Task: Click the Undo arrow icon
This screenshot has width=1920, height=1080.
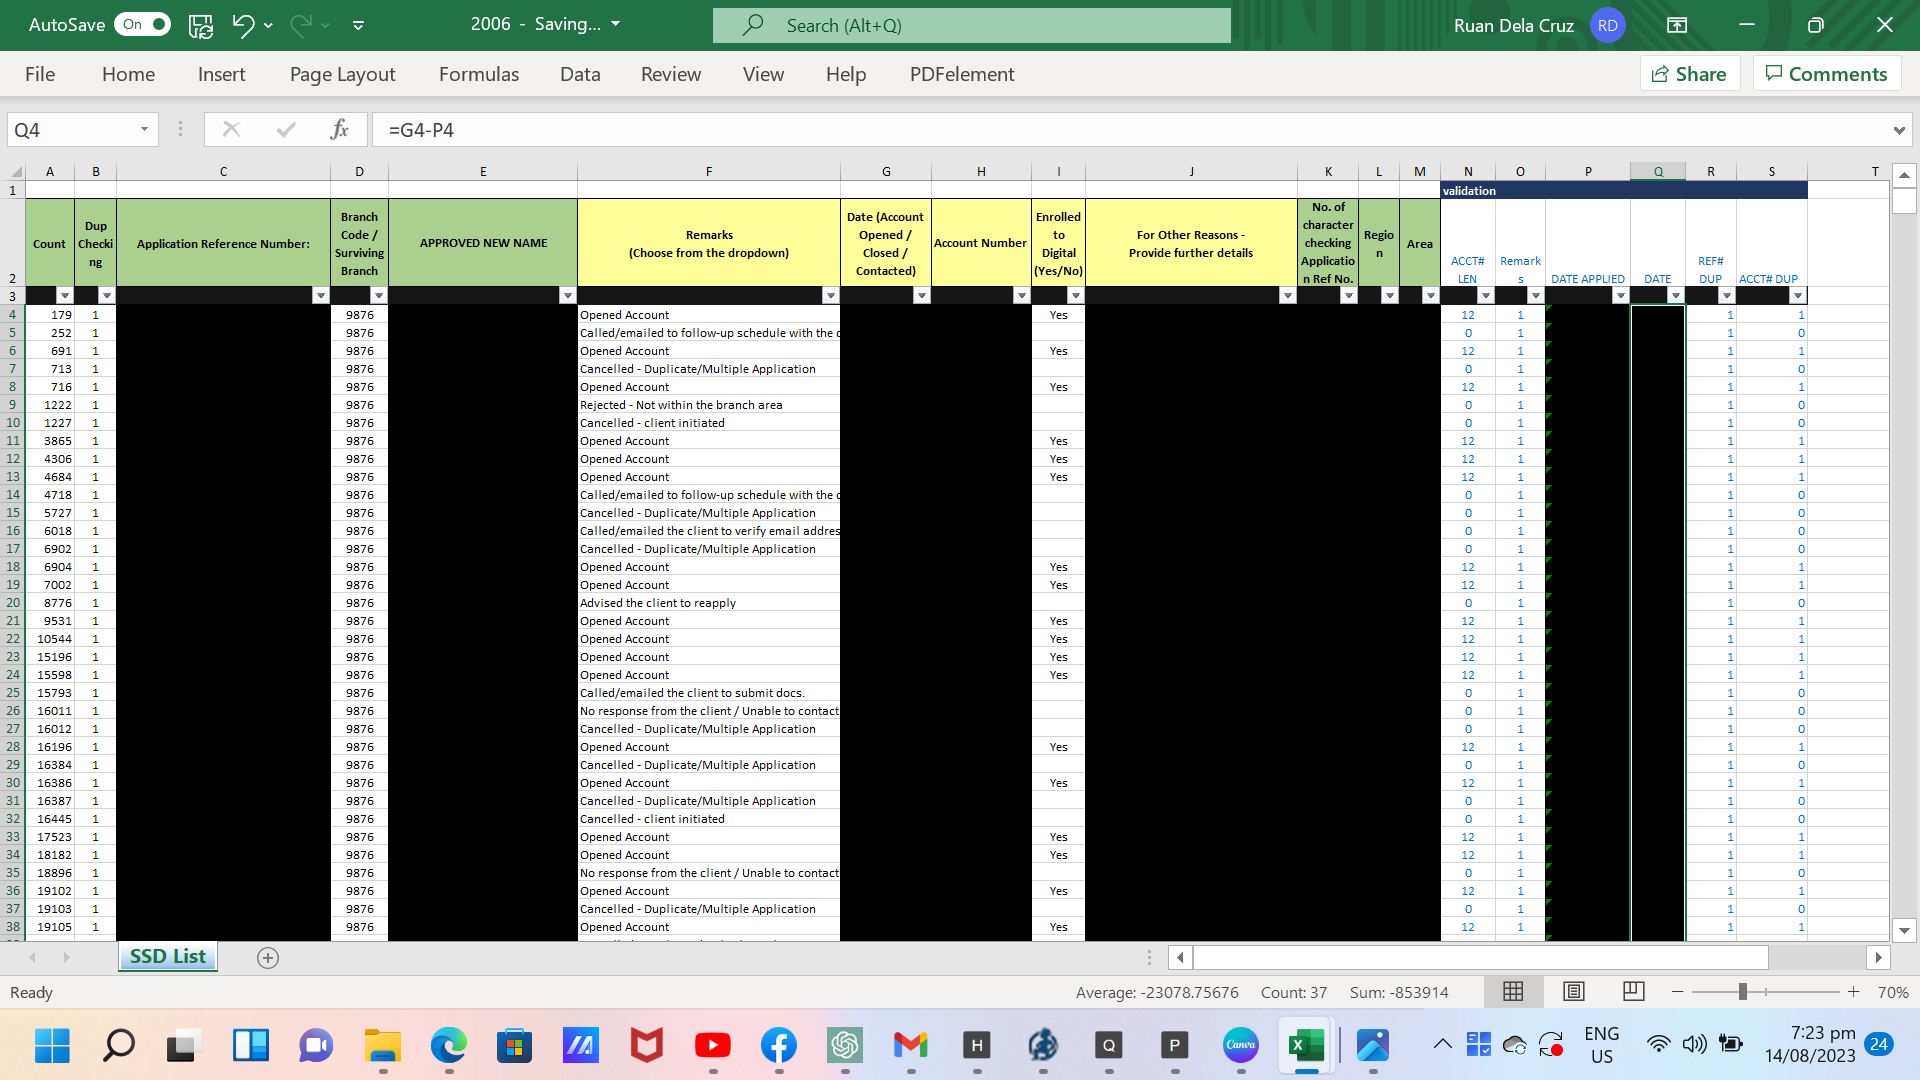Action: pyautogui.click(x=242, y=25)
